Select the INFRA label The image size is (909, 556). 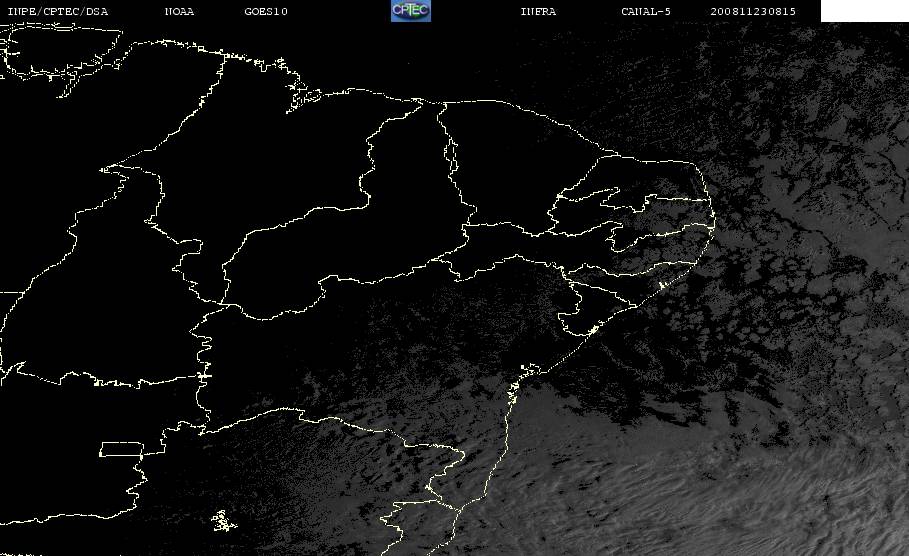[538, 12]
